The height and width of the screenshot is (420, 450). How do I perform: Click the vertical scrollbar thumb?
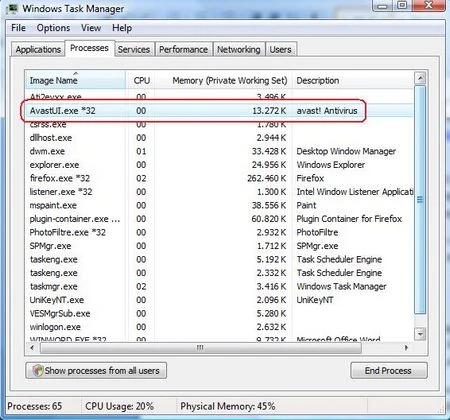coord(420,199)
